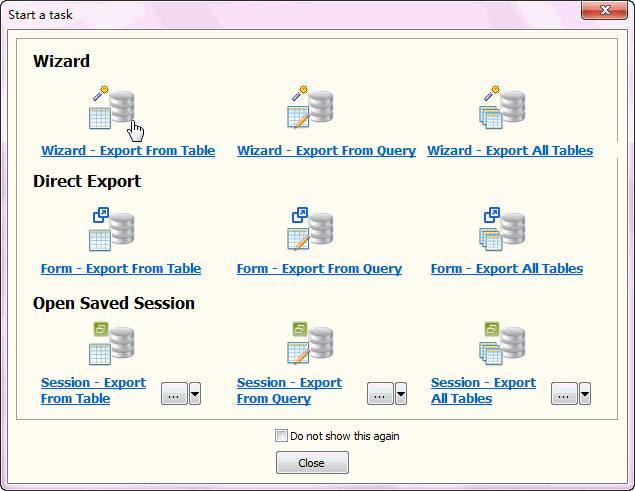Click the Form Export From Table icon

point(112,230)
